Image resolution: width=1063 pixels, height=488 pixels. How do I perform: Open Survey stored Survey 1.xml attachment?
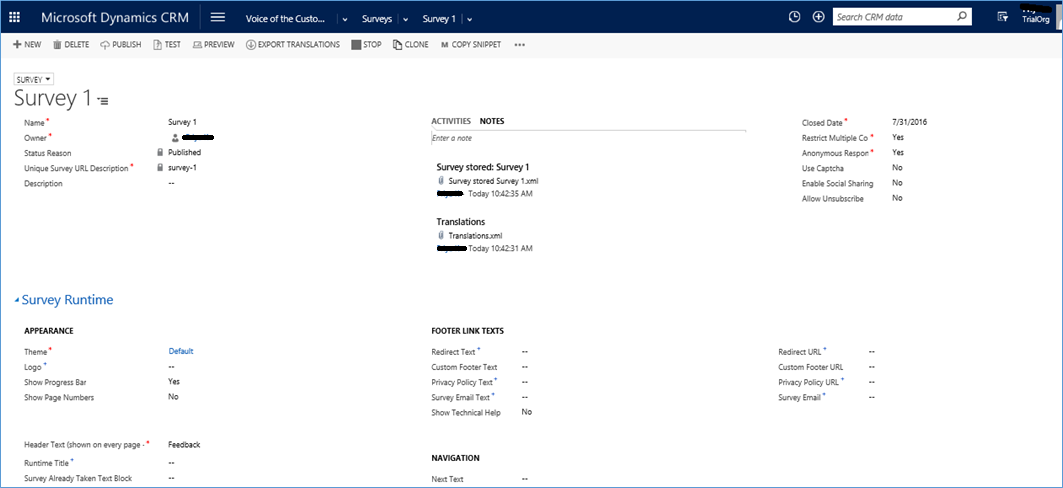(x=494, y=181)
